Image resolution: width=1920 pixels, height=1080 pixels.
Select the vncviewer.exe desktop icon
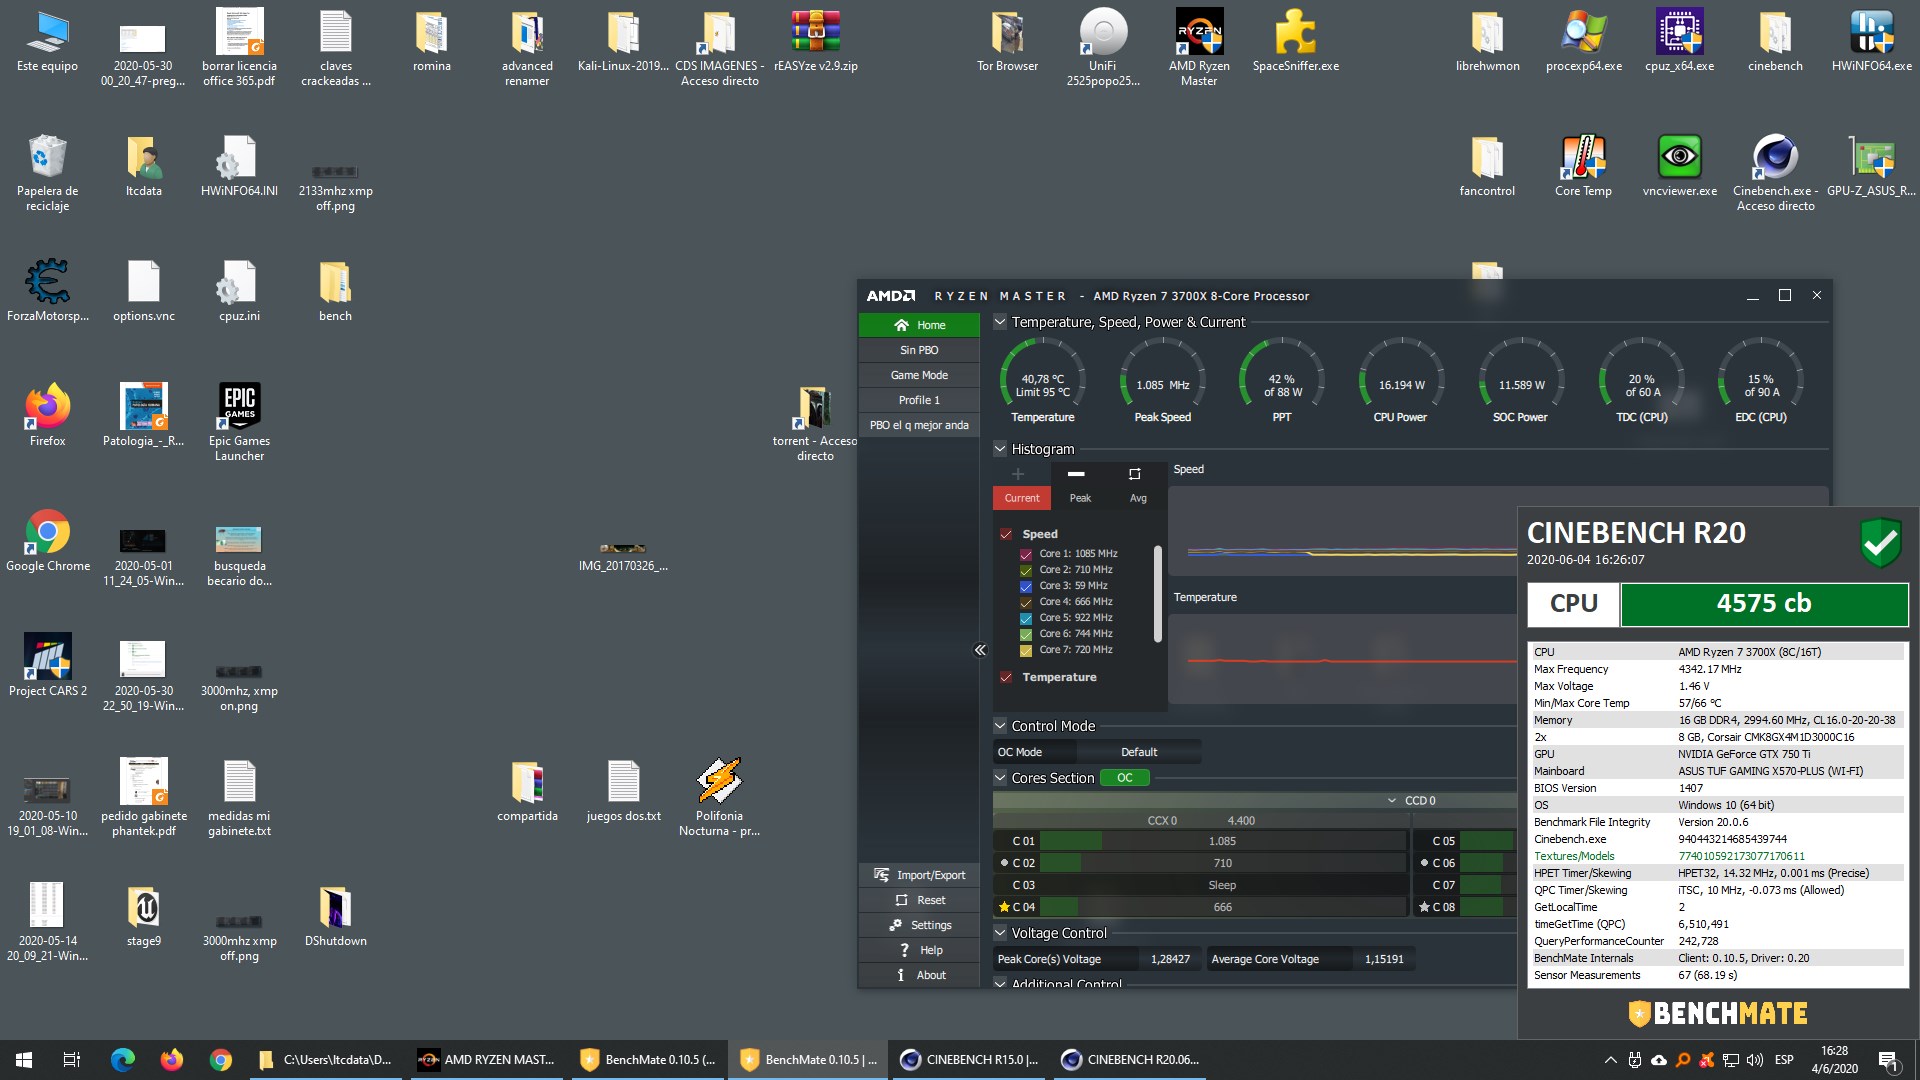(1679, 167)
